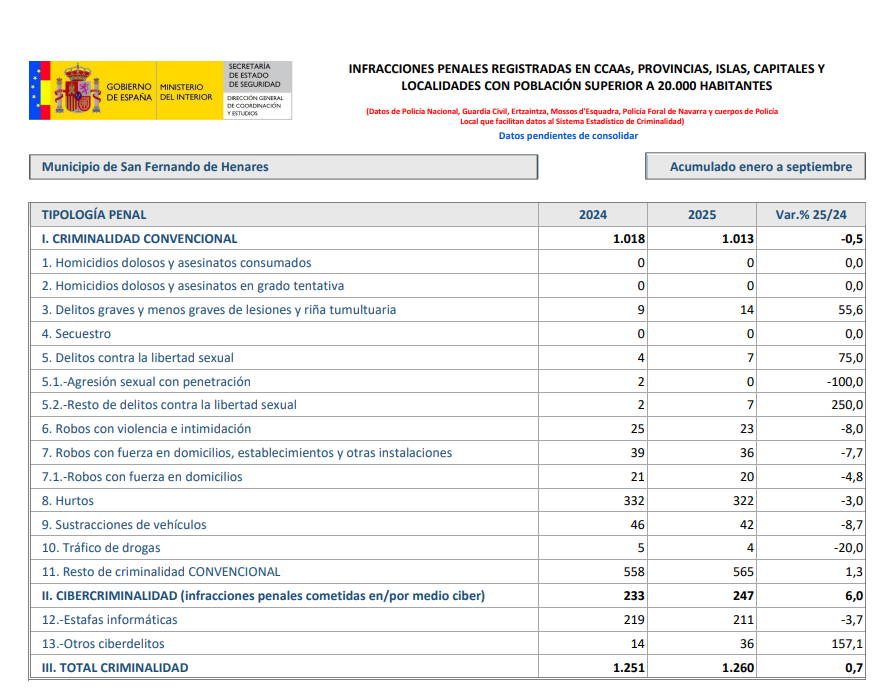Select the 8. Hurtos row label
The image size is (885, 689).
[68, 500]
